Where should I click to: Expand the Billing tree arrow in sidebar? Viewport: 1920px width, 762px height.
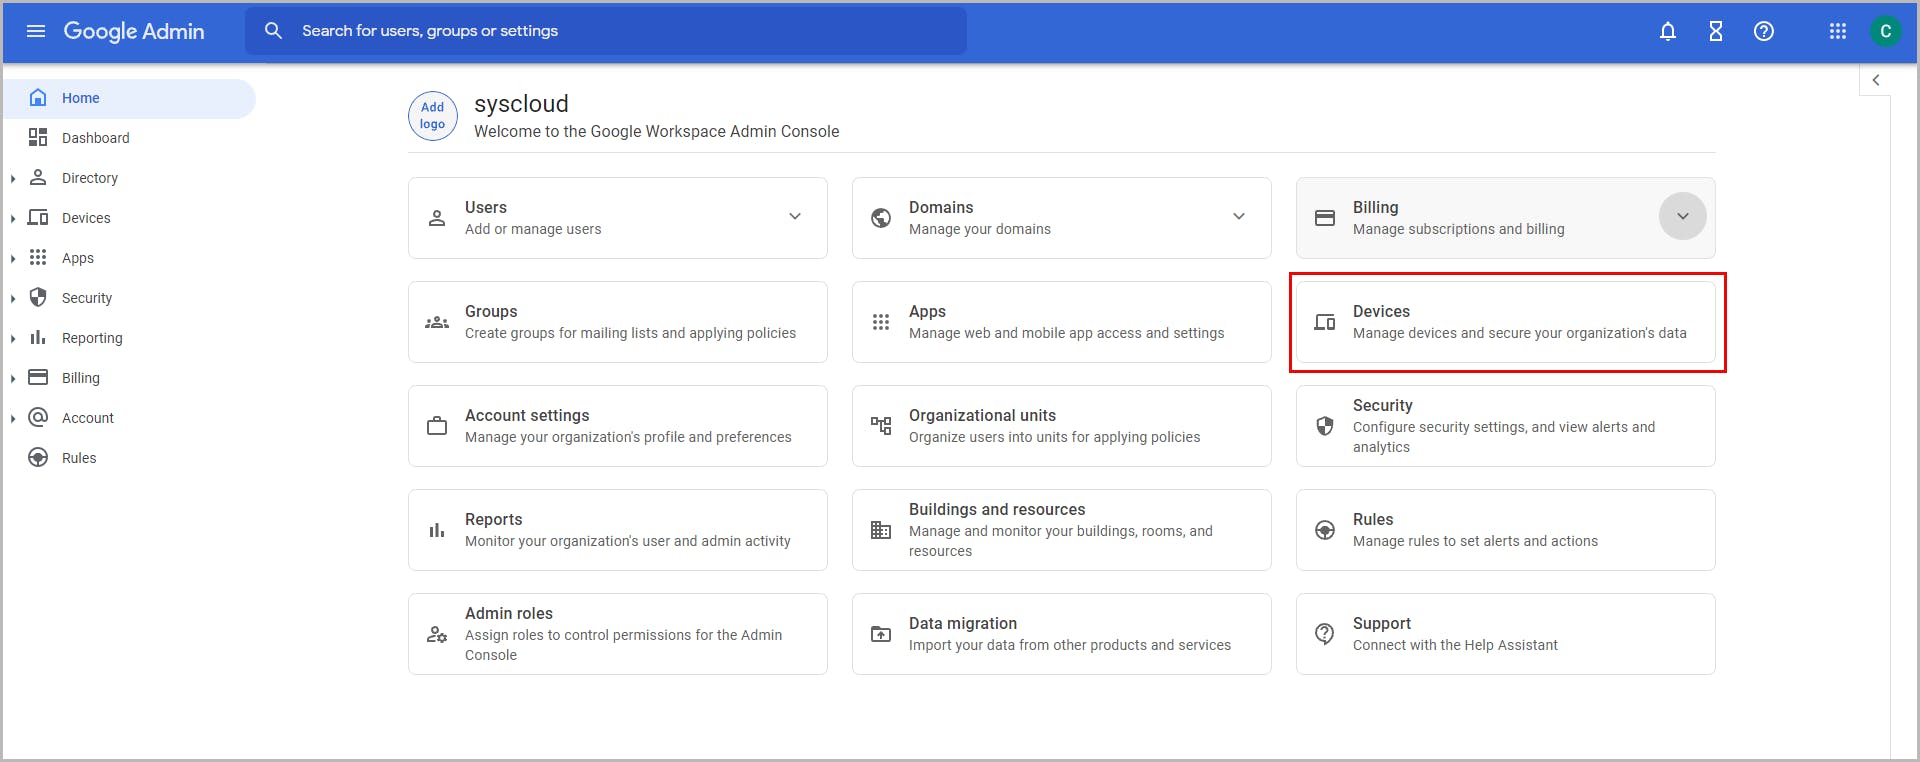13,379
